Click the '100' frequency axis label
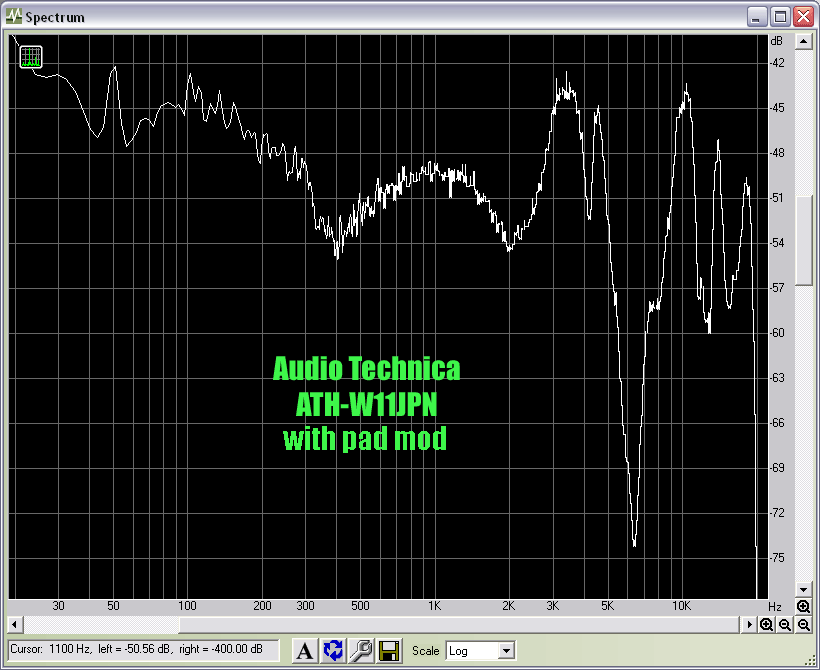This screenshot has width=820, height=670. (x=187, y=606)
